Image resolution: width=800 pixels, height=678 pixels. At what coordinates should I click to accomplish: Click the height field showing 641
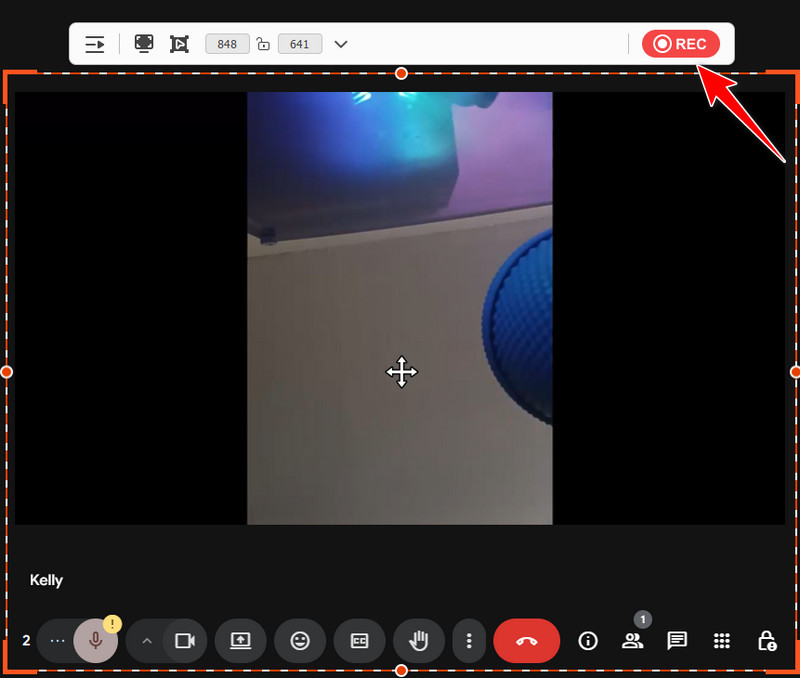pos(299,44)
